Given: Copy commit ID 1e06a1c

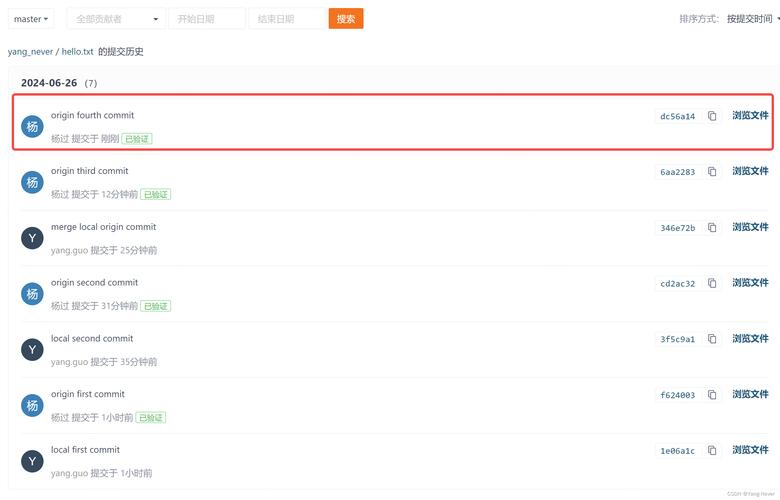Looking at the screenshot, I should (x=712, y=450).
